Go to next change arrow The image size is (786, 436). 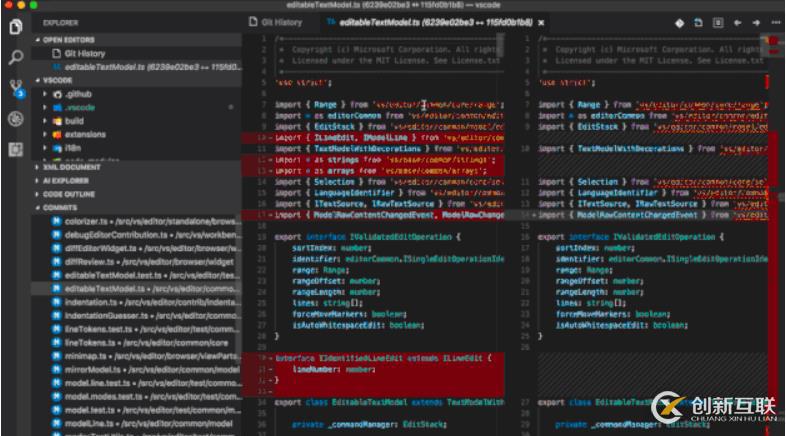[x=756, y=23]
